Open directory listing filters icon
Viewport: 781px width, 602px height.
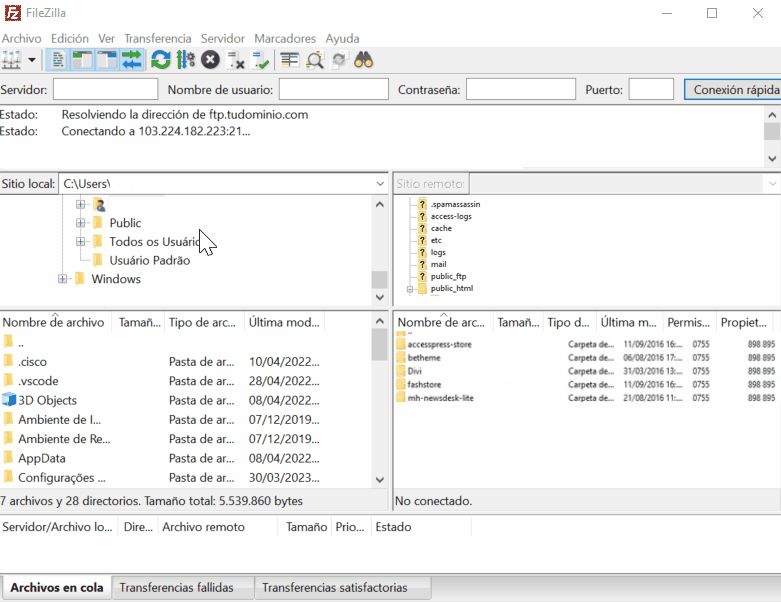click(x=289, y=60)
